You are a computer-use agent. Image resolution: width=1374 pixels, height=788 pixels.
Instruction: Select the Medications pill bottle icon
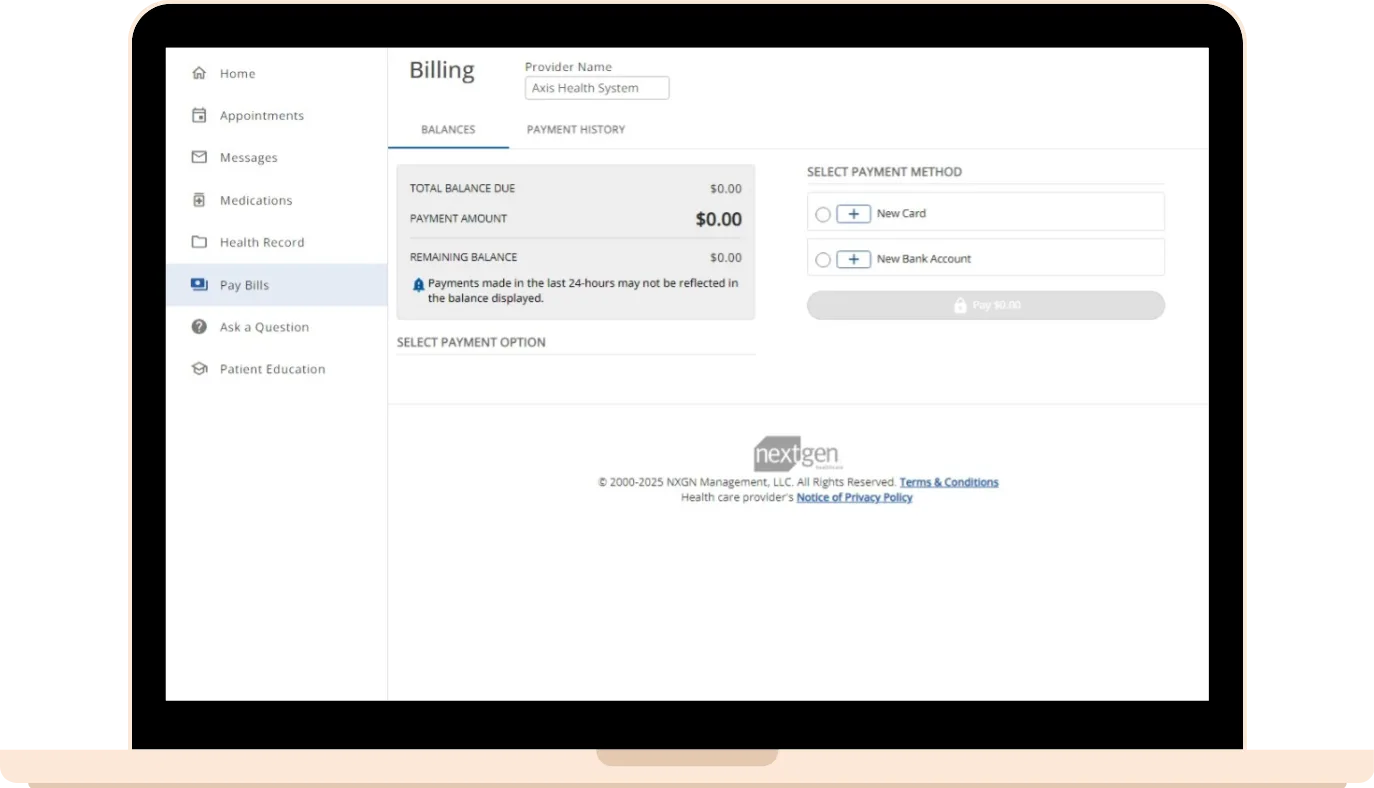199,200
